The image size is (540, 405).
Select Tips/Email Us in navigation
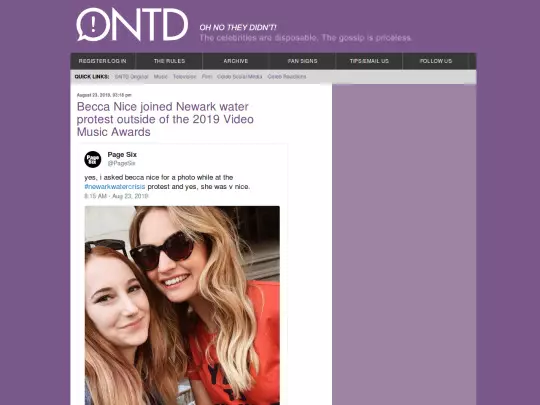[369, 61]
